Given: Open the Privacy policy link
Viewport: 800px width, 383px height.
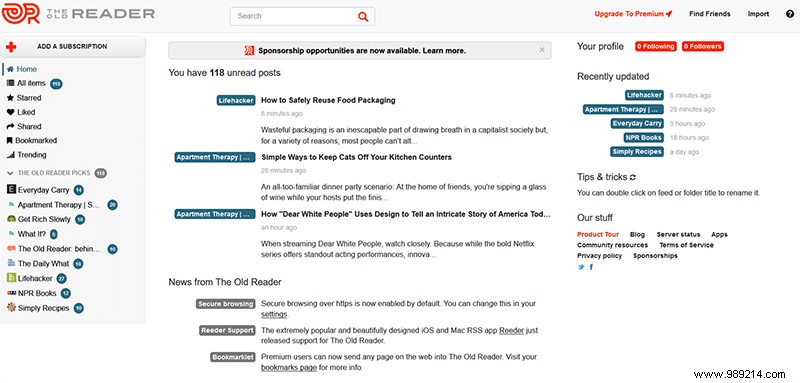Looking at the screenshot, I should click(x=599, y=256).
